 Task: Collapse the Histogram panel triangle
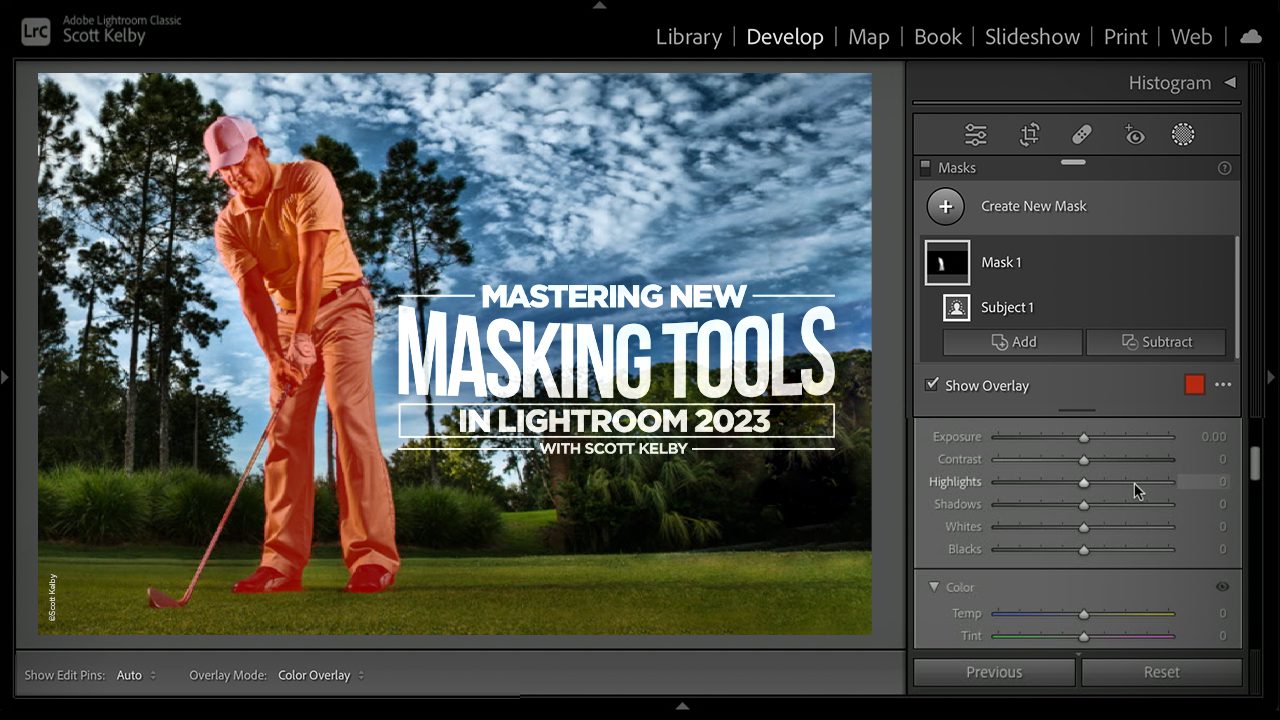pyautogui.click(x=1230, y=83)
